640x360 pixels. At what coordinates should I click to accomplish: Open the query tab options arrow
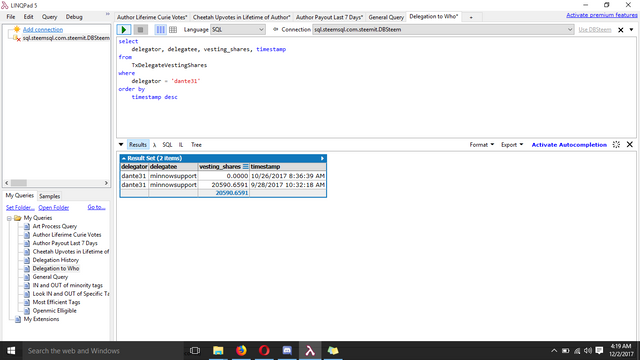pyautogui.click(x=631, y=30)
